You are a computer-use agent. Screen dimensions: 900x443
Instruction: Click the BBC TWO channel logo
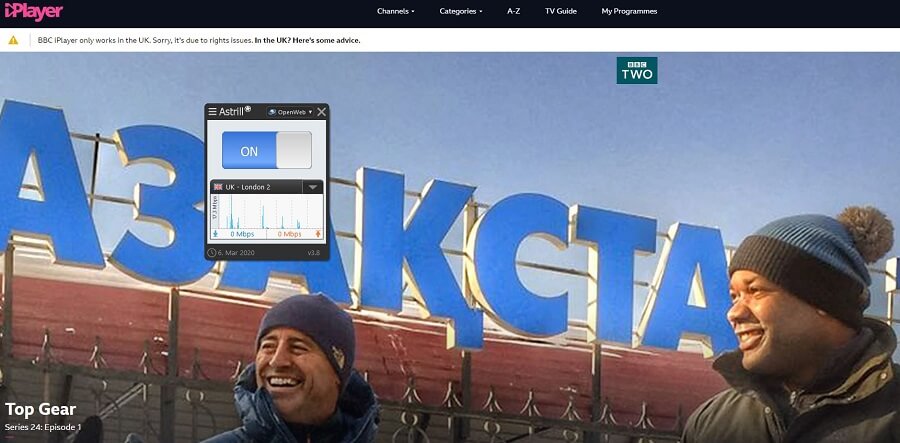(x=637, y=70)
